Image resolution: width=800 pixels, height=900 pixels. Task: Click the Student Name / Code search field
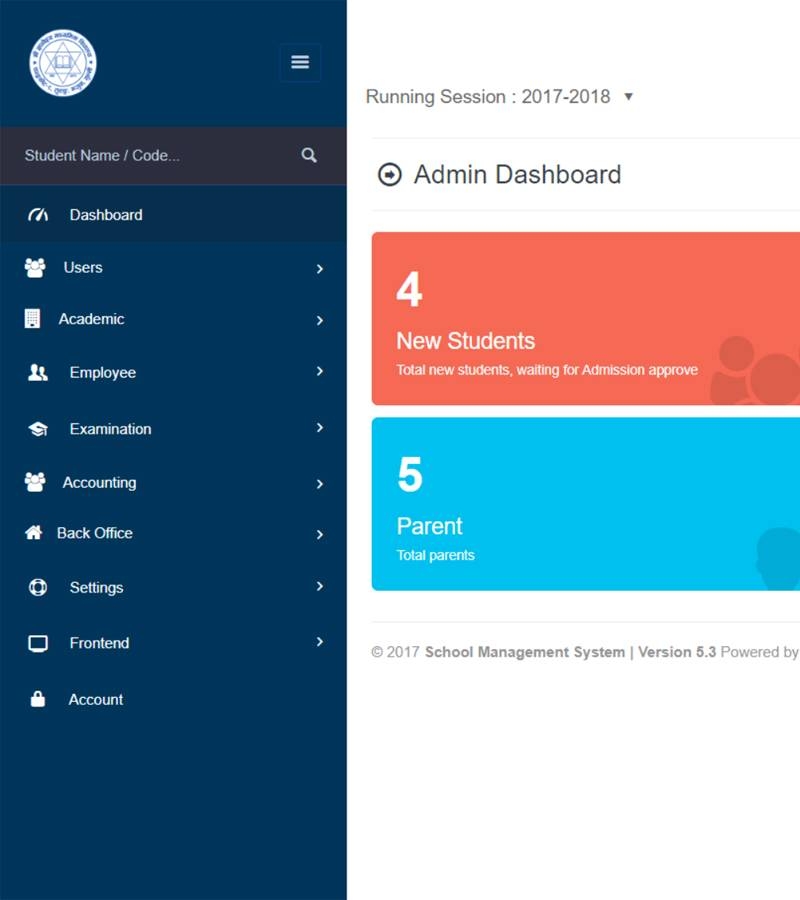coord(150,155)
